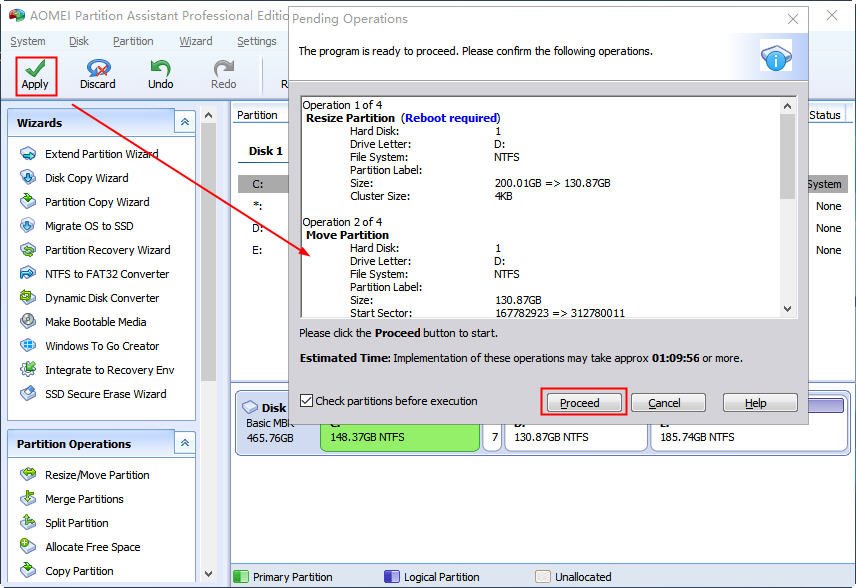This screenshot has width=856, height=588.
Task: Toggle Check partitions before execution
Action: [x=306, y=401]
